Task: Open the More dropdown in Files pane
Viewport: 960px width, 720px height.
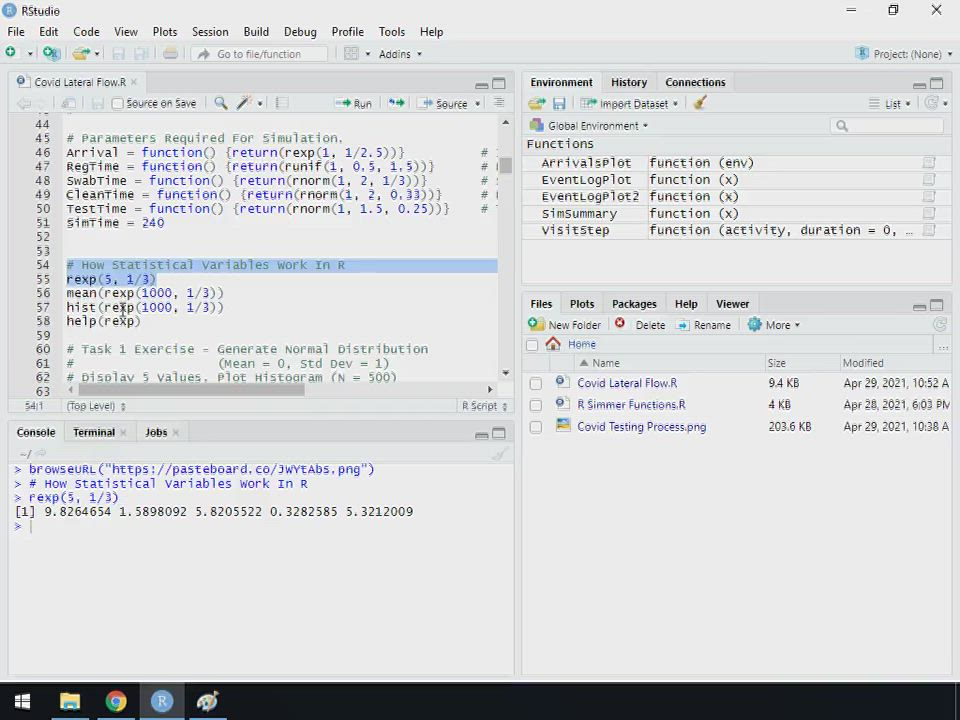Action: coord(775,325)
